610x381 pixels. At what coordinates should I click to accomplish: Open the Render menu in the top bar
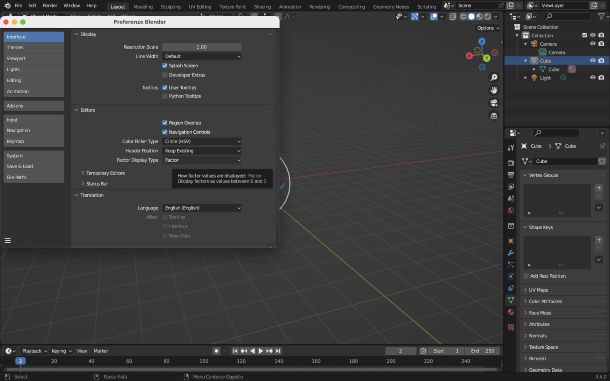50,5
